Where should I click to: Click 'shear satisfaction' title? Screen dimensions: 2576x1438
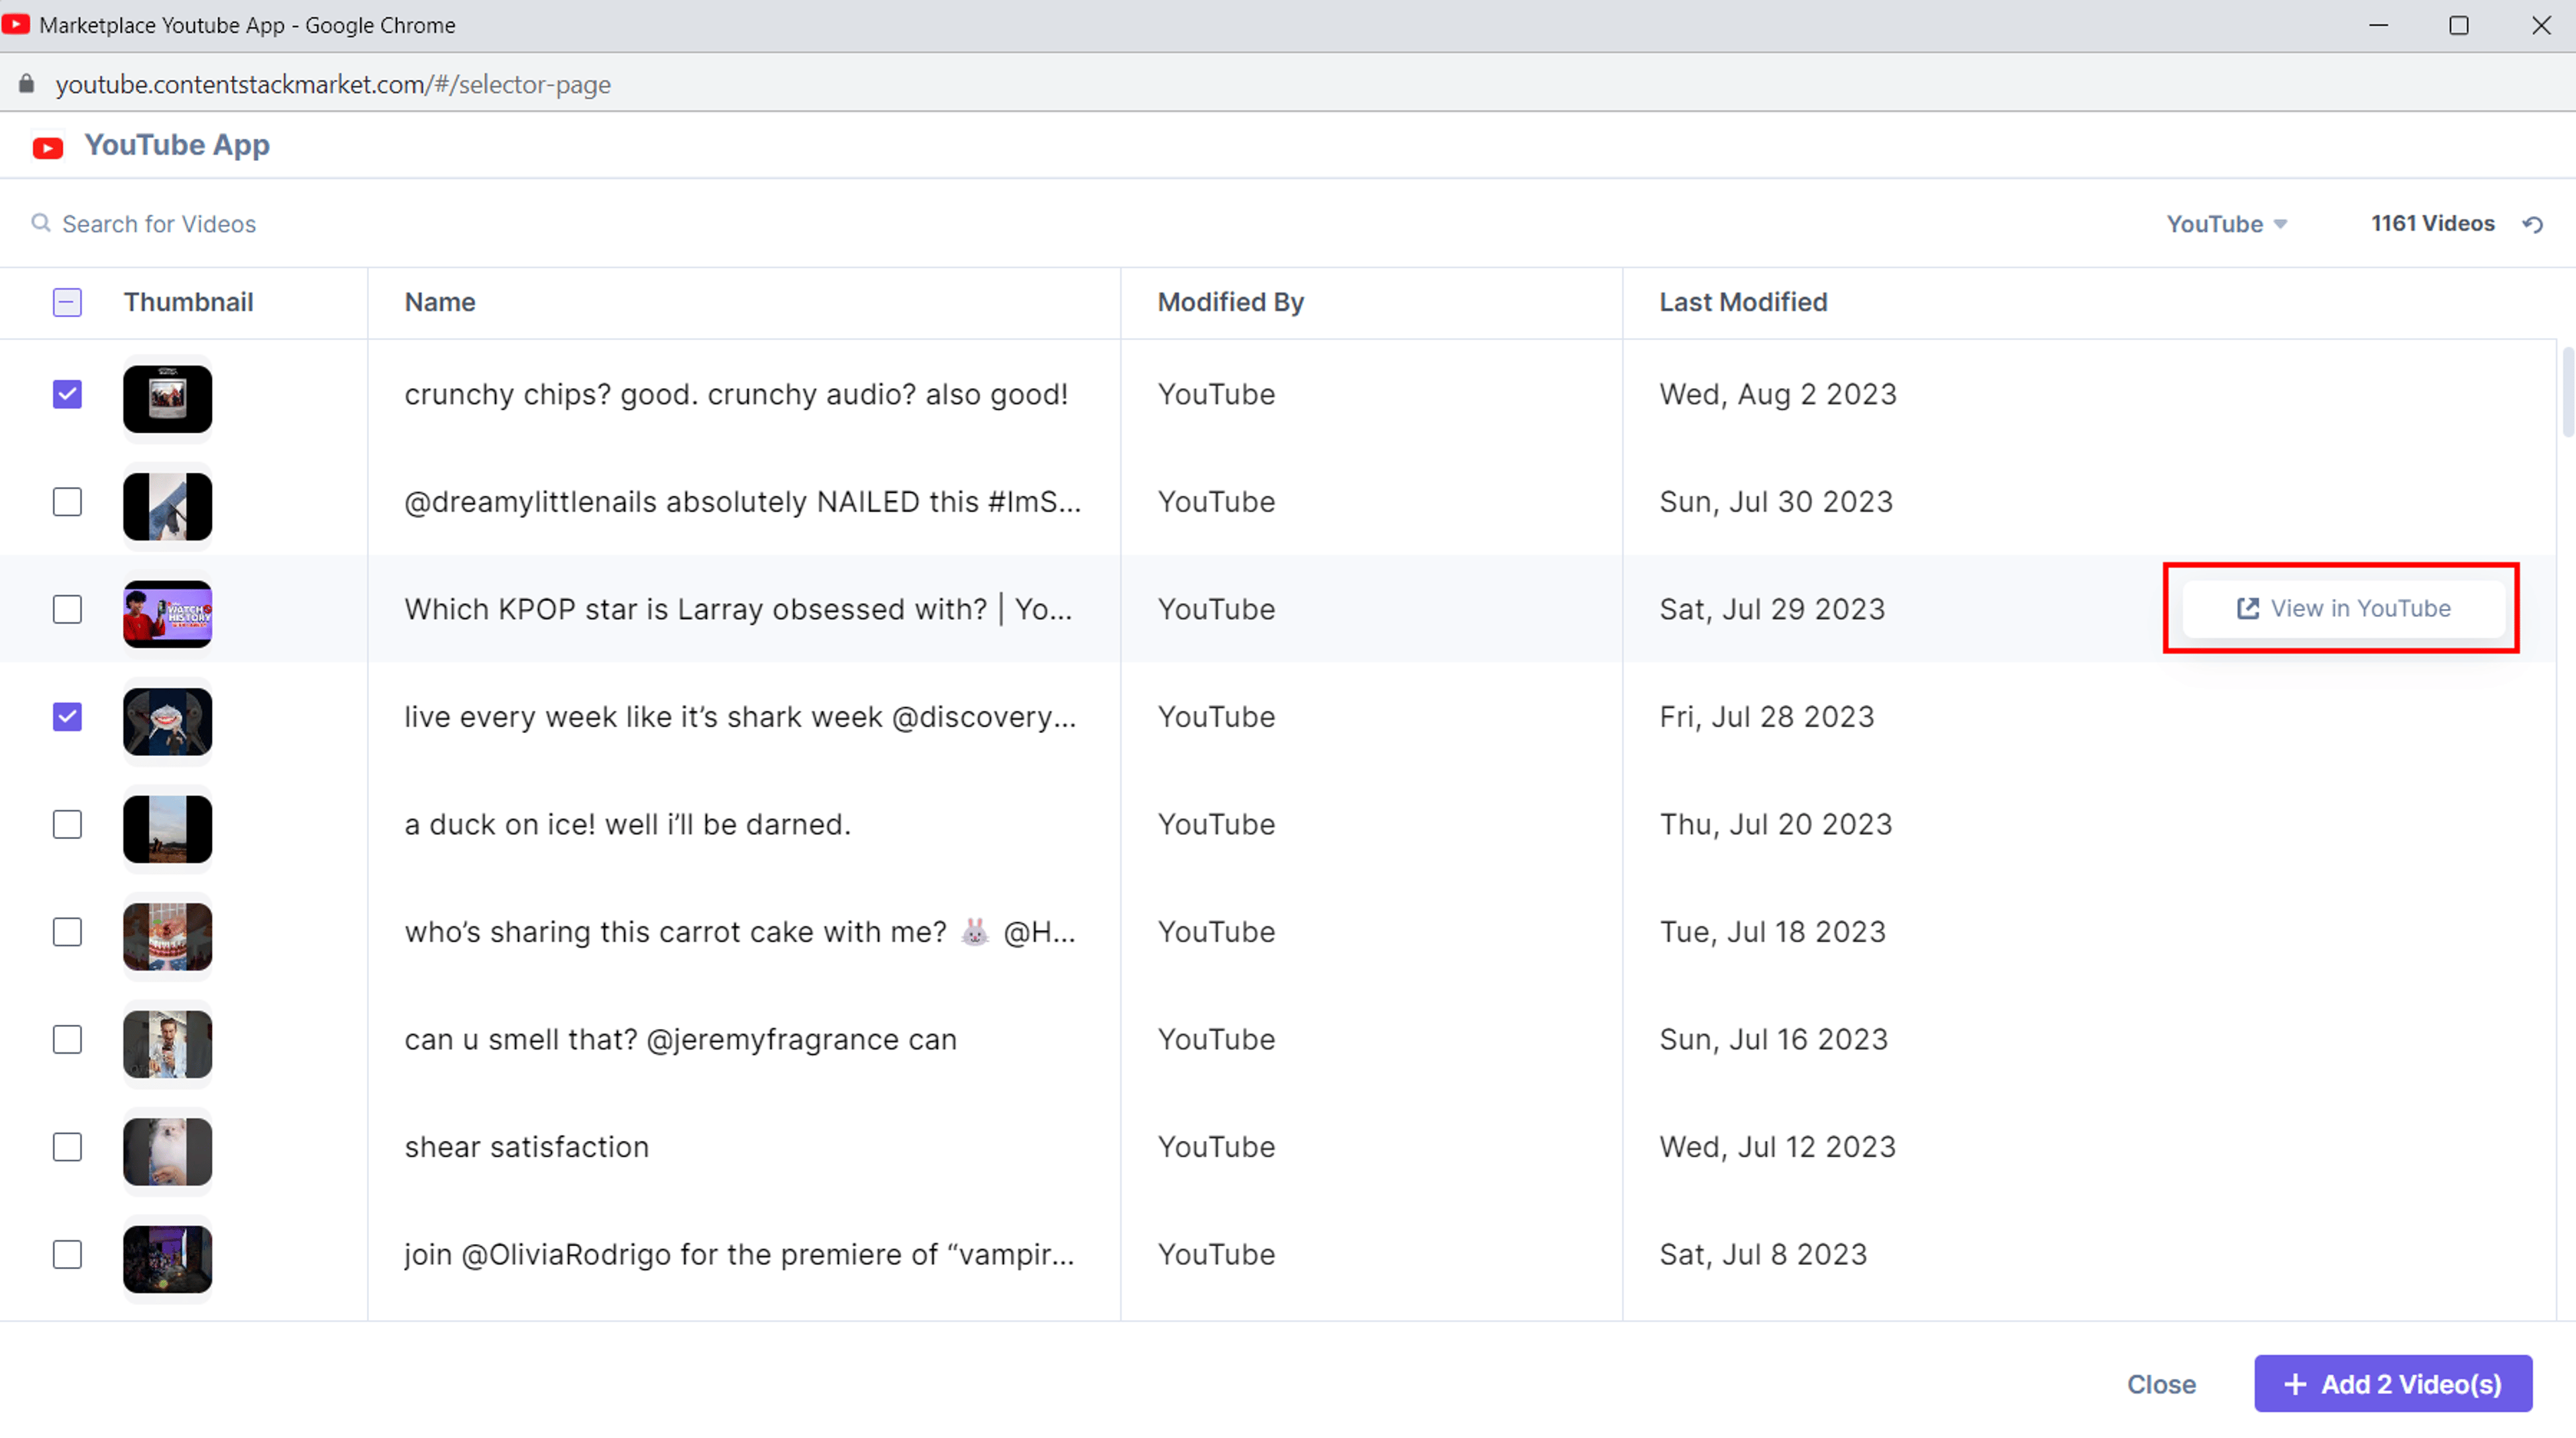[x=526, y=1147]
